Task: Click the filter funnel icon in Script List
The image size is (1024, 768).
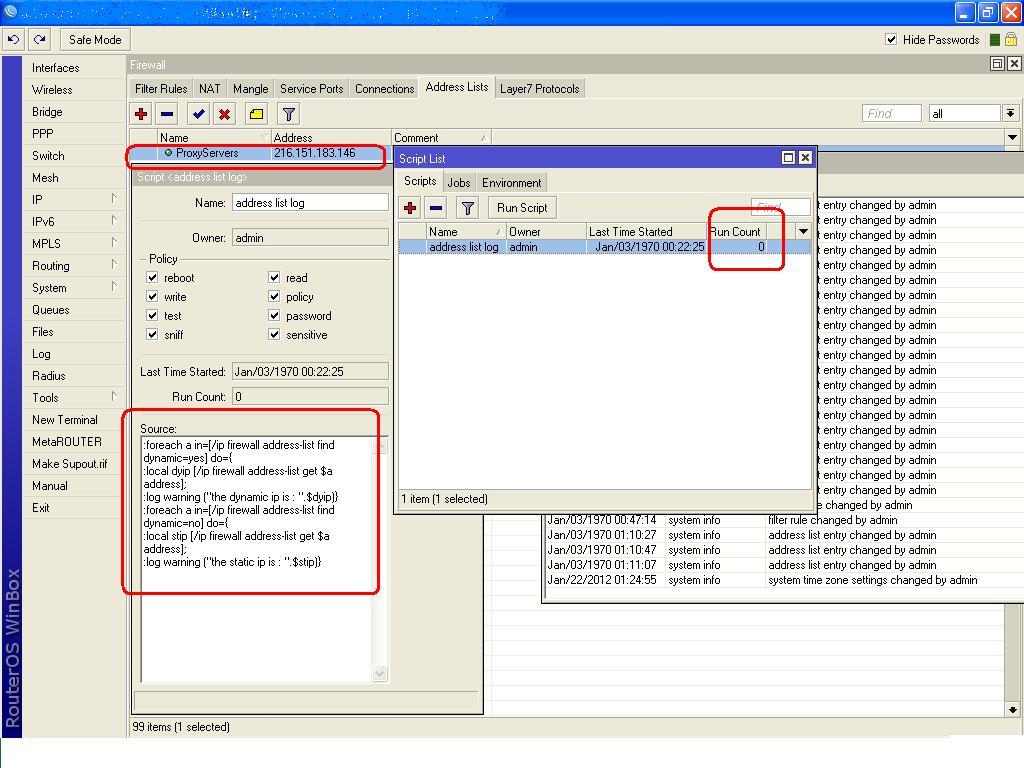Action: tap(468, 208)
